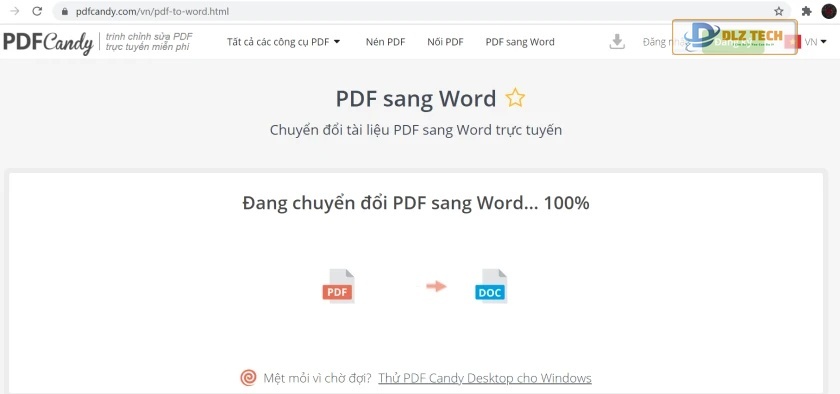Bookmark this page with the address bar star
This screenshot has height=394, width=840.
click(778, 11)
